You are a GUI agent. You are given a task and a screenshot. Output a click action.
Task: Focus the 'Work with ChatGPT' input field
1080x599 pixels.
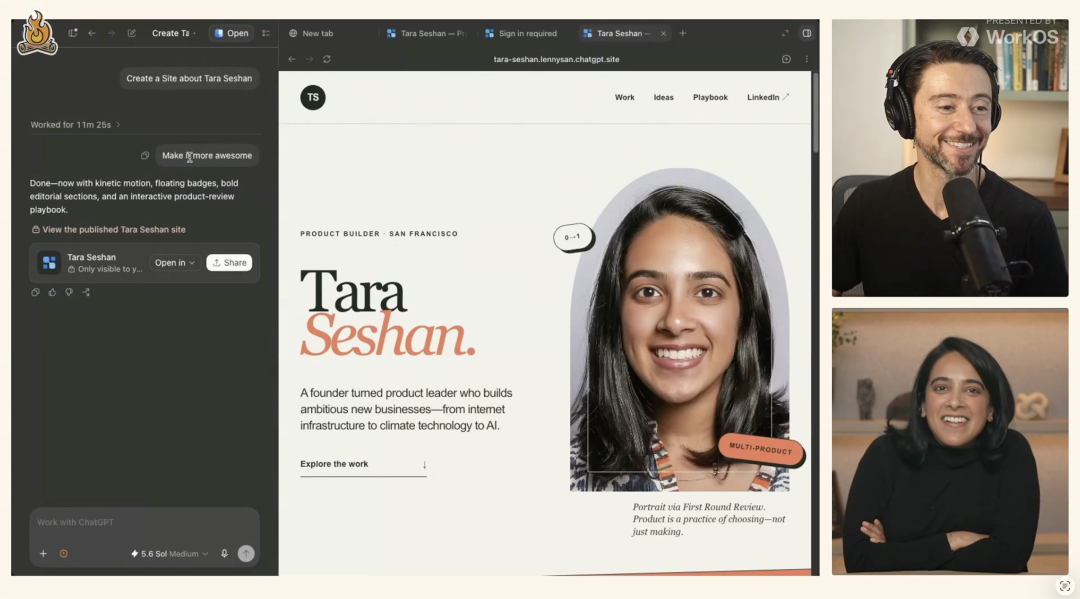coord(144,522)
